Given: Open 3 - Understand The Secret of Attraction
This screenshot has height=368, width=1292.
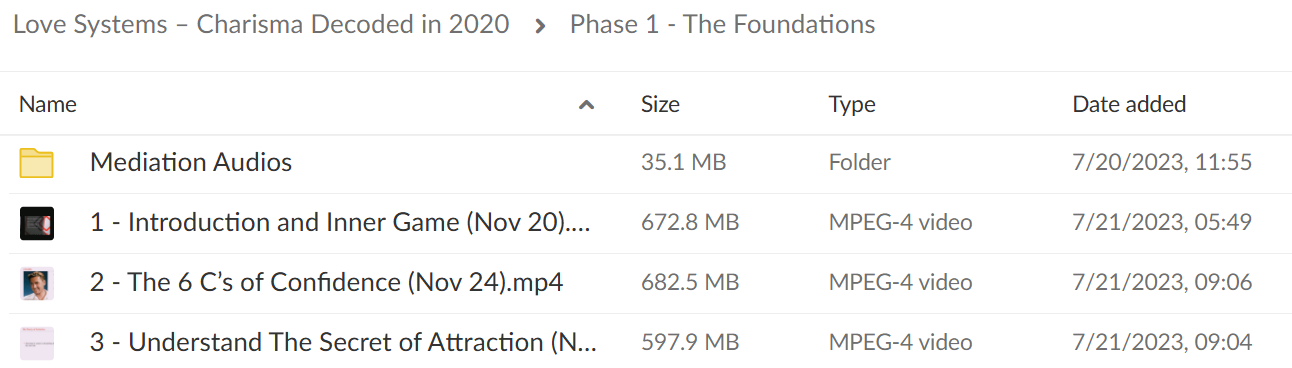Looking at the screenshot, I should (x=343, y=343).
